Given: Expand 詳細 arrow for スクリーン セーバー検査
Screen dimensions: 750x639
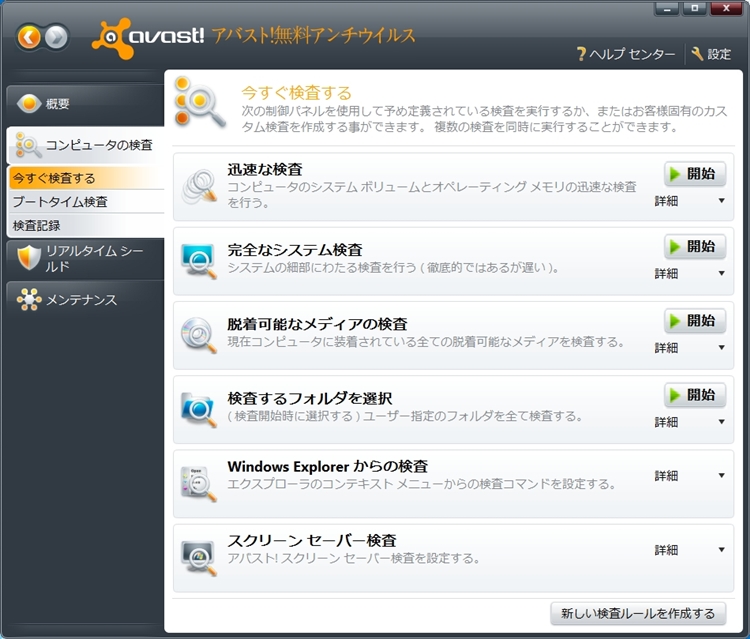Looking at the screenshot, I should 721,550.
